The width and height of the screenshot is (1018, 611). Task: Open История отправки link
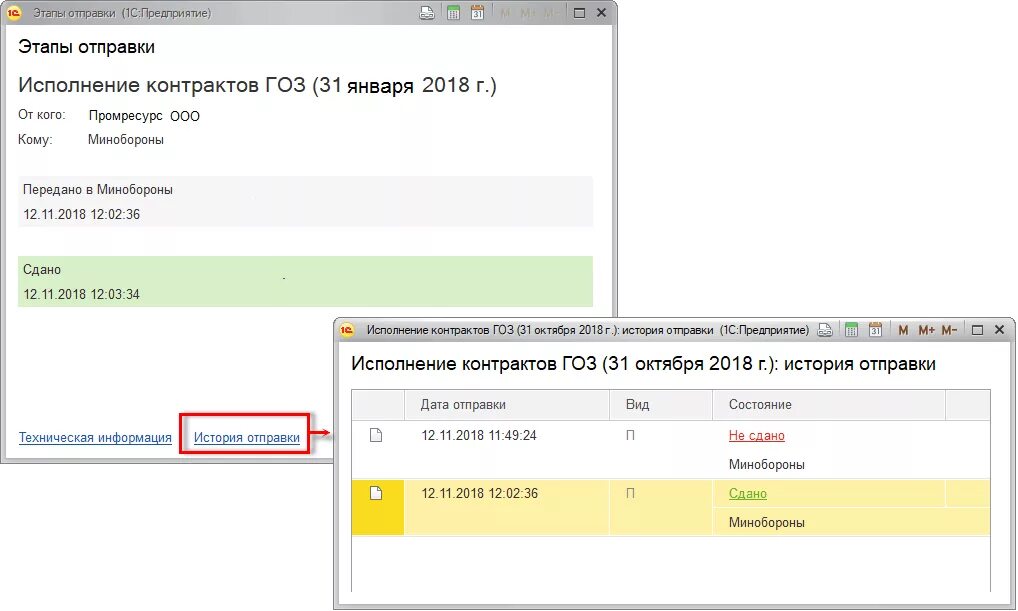click(x=247, y=438)
